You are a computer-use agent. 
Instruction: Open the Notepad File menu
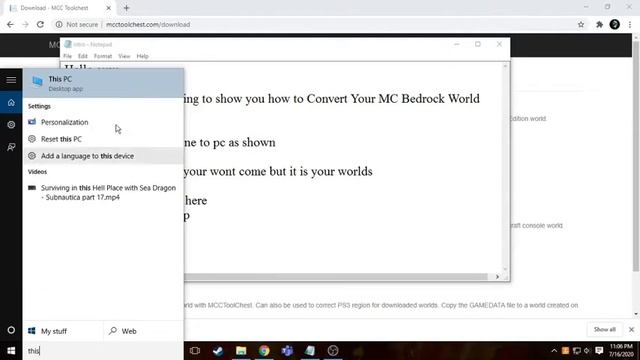[67, 56]
